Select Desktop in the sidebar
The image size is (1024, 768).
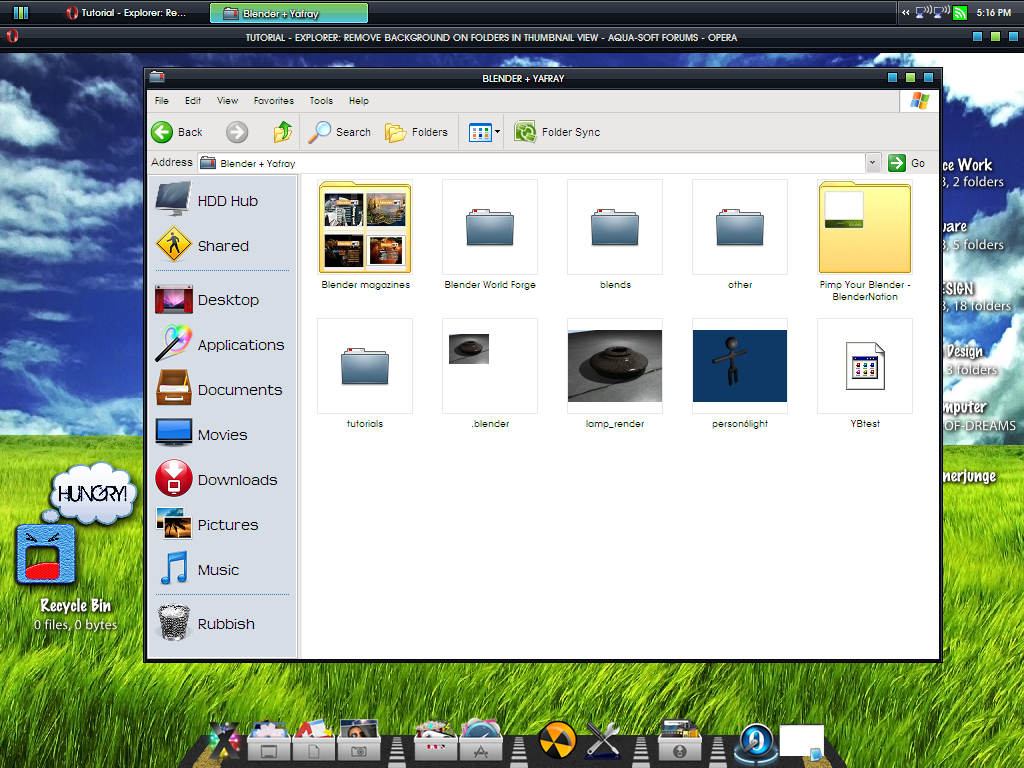pyautogui.click(x=208, y=300)
